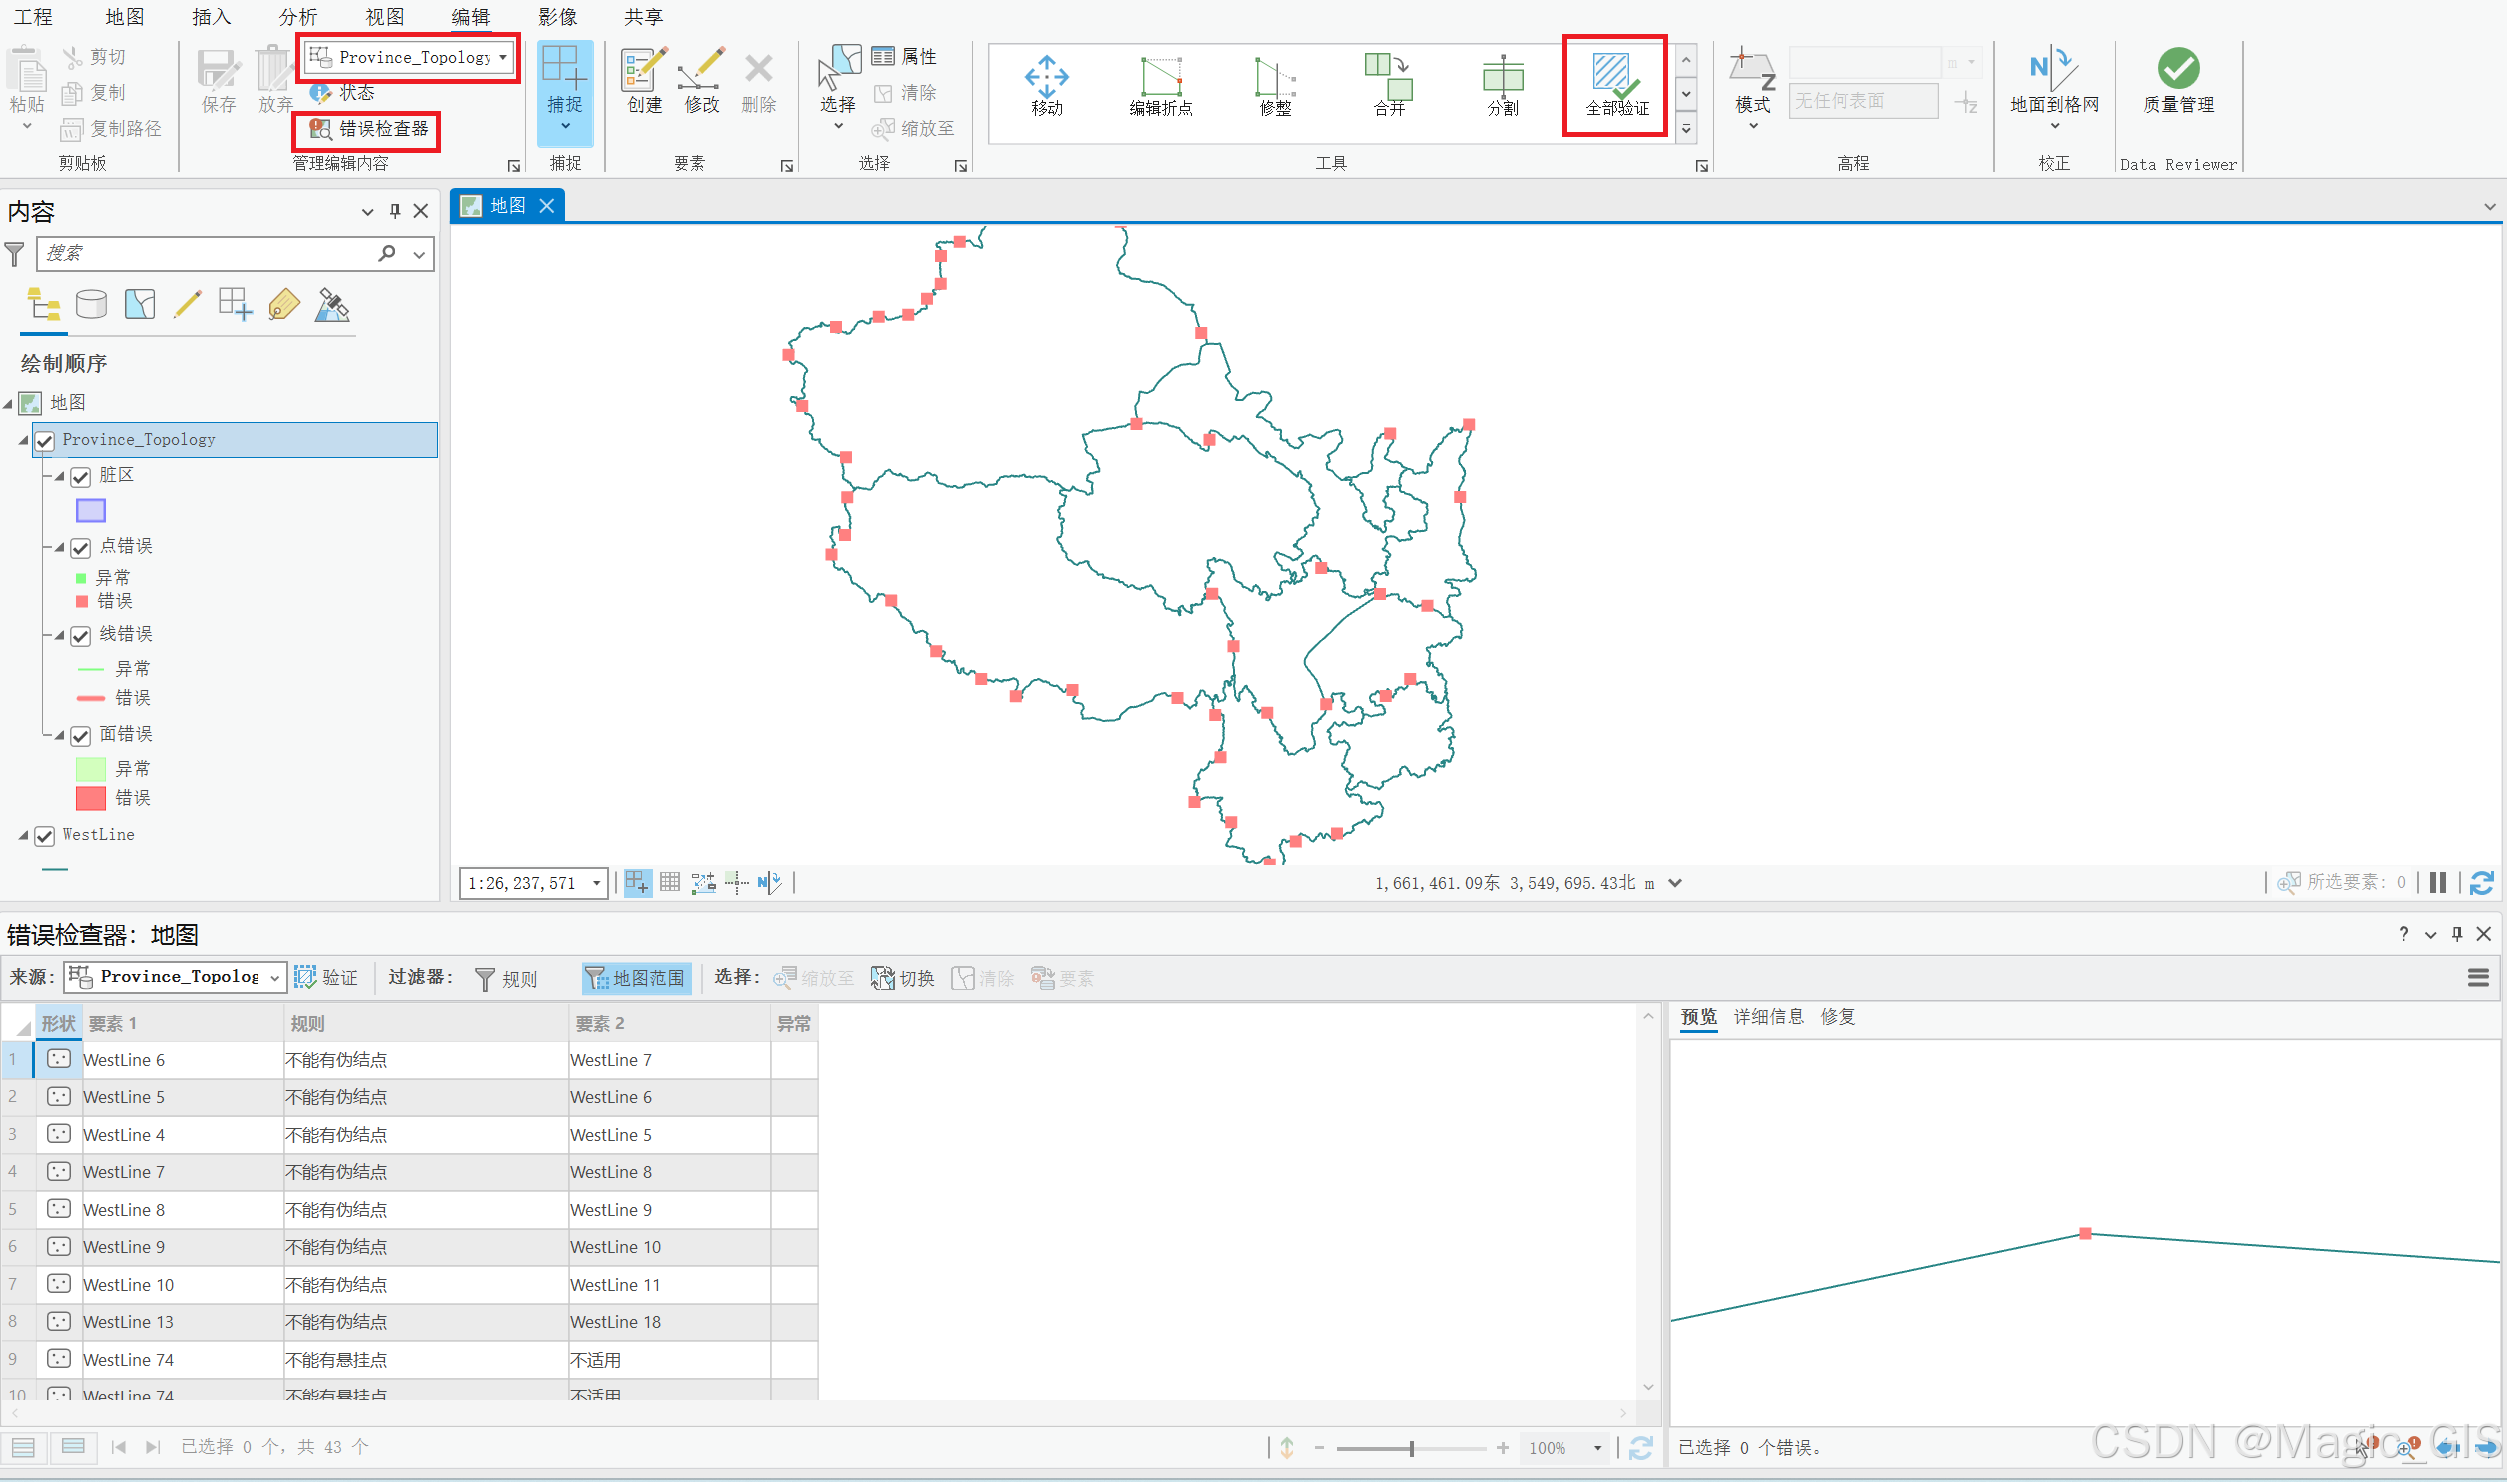The width and height of the screenshot is (2507, 1482).
Task: Switch to the 修复 tab
Action: [1837, 1017]
